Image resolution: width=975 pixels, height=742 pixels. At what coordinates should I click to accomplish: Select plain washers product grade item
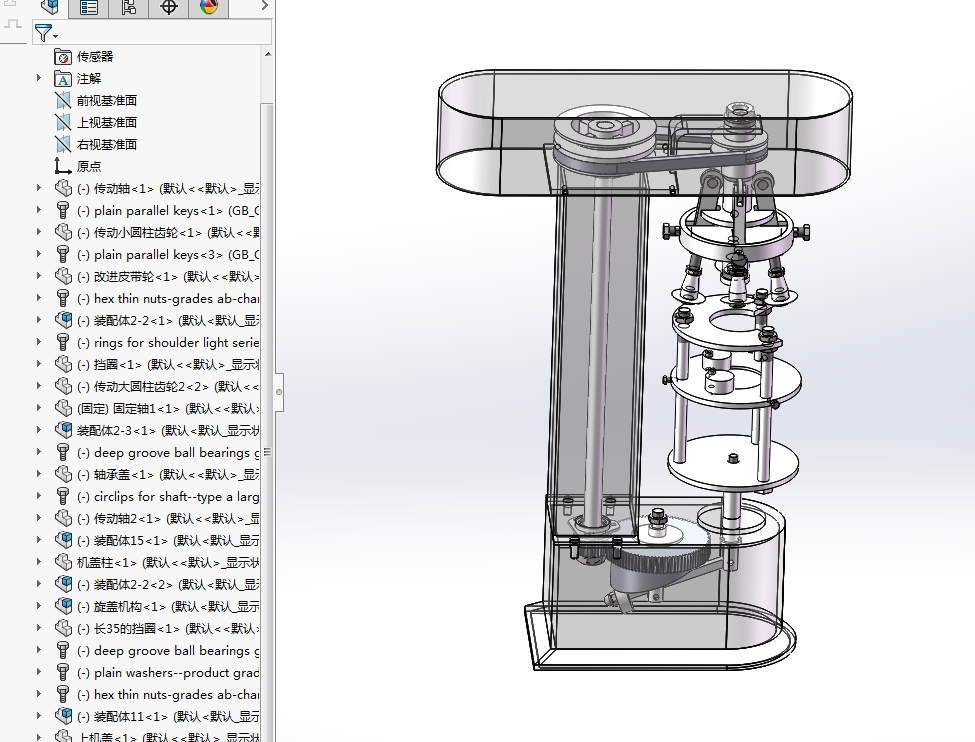(x=167, y=672)
